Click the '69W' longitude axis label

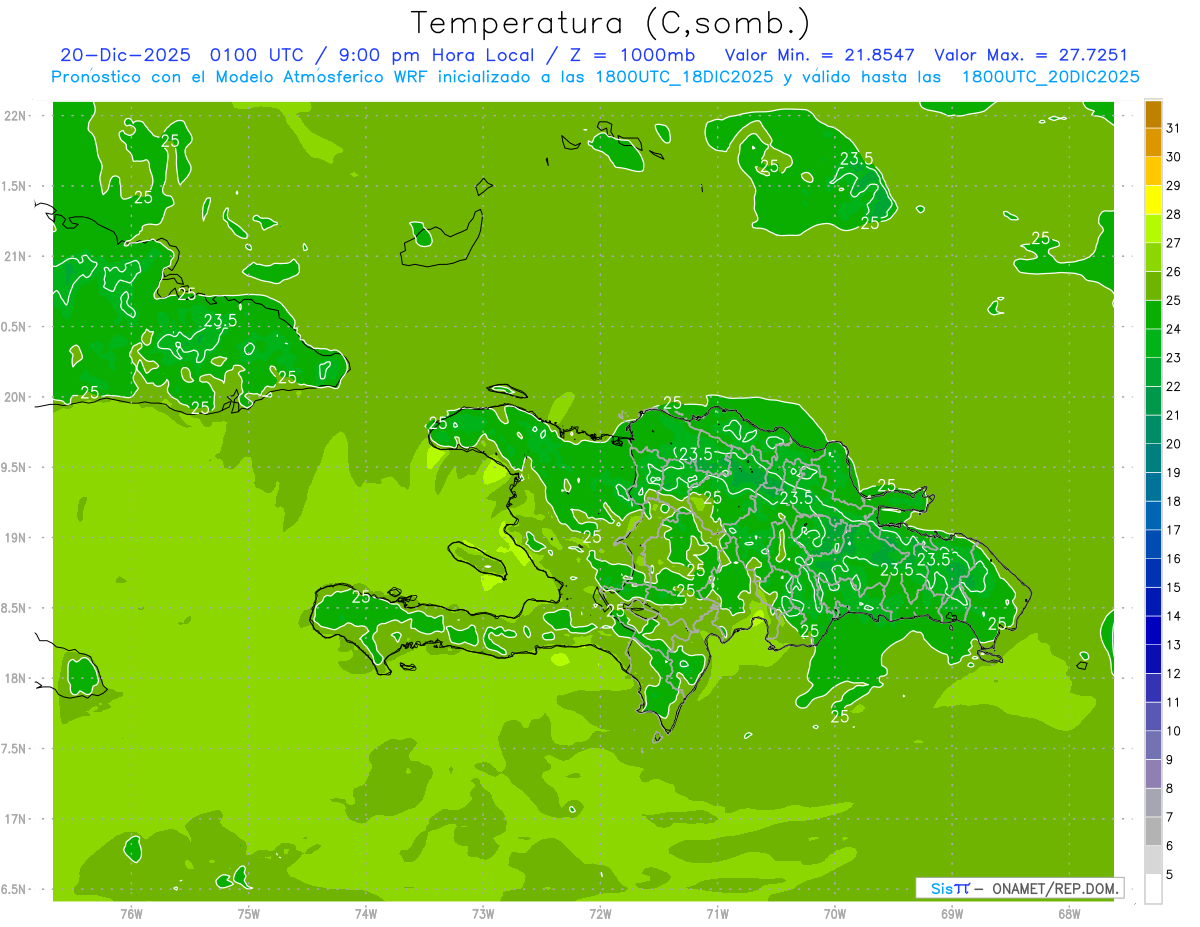[952, 913]
